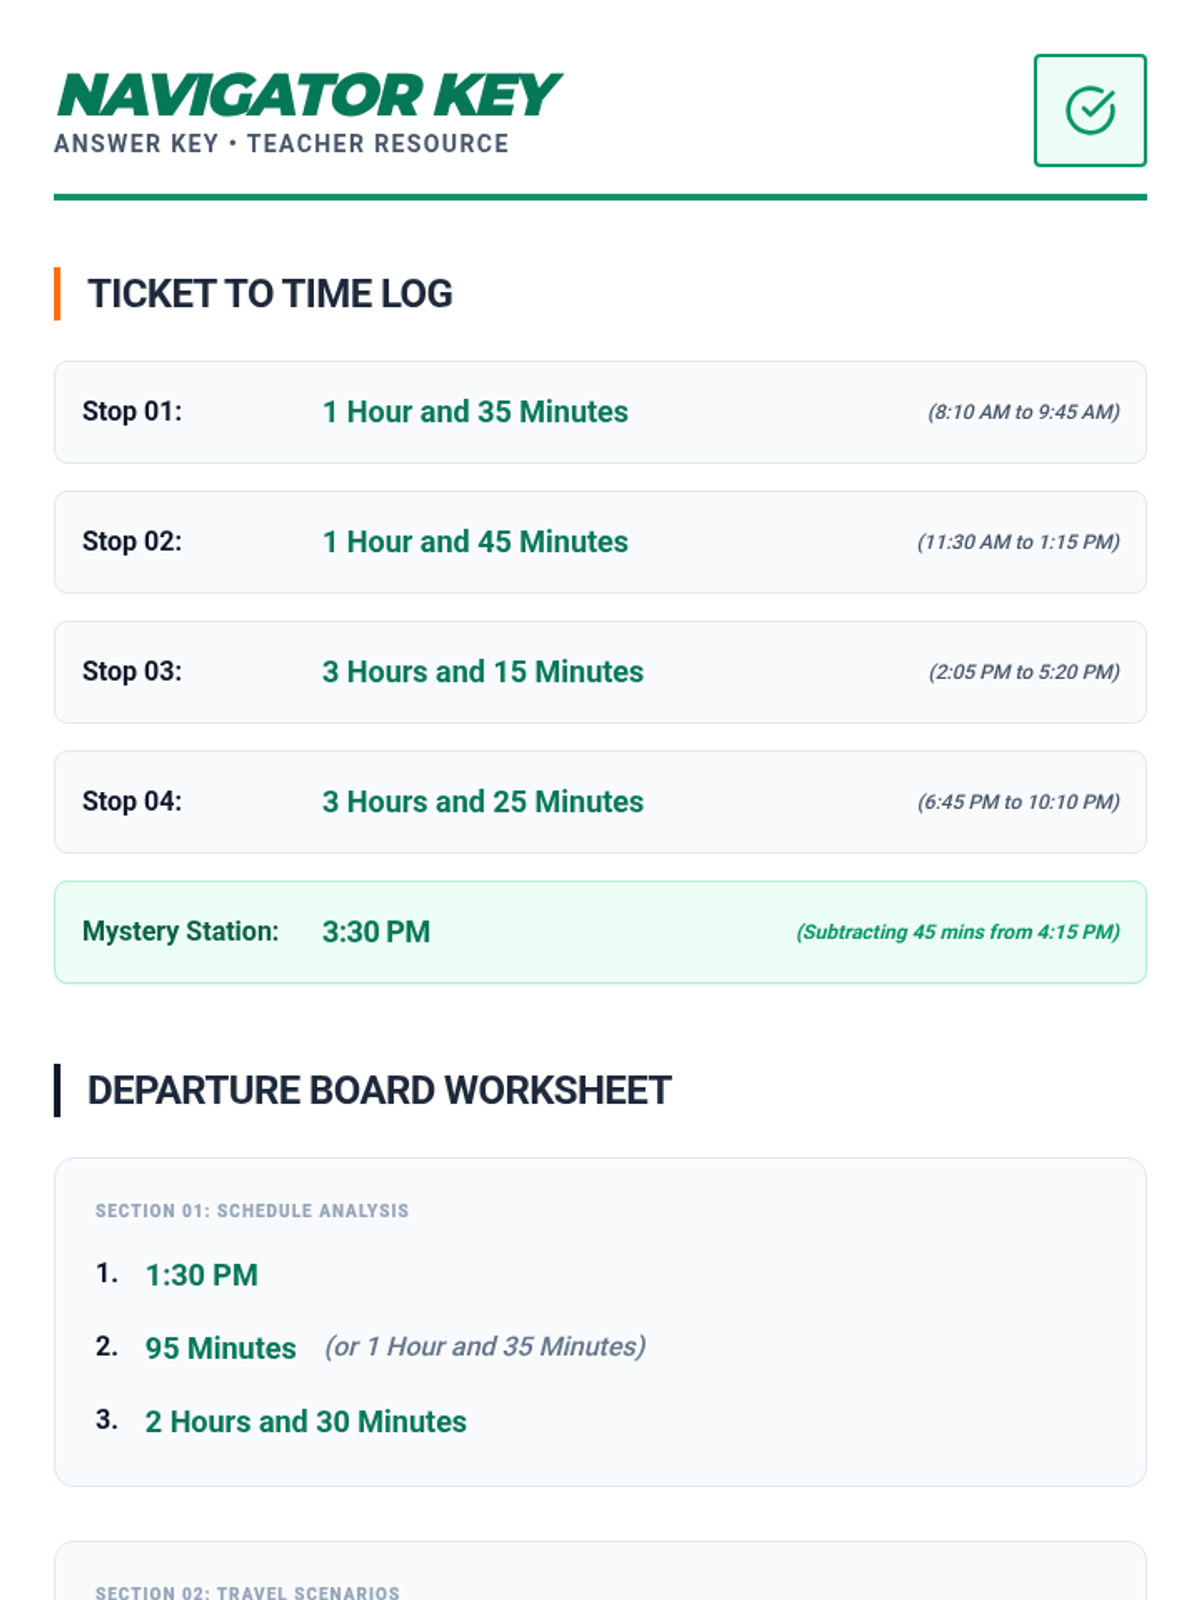This screenshot has height=1600, width=1200.
Task: Click the Stop 04 label
Action: pyautogui.click(x=132, y=801)
